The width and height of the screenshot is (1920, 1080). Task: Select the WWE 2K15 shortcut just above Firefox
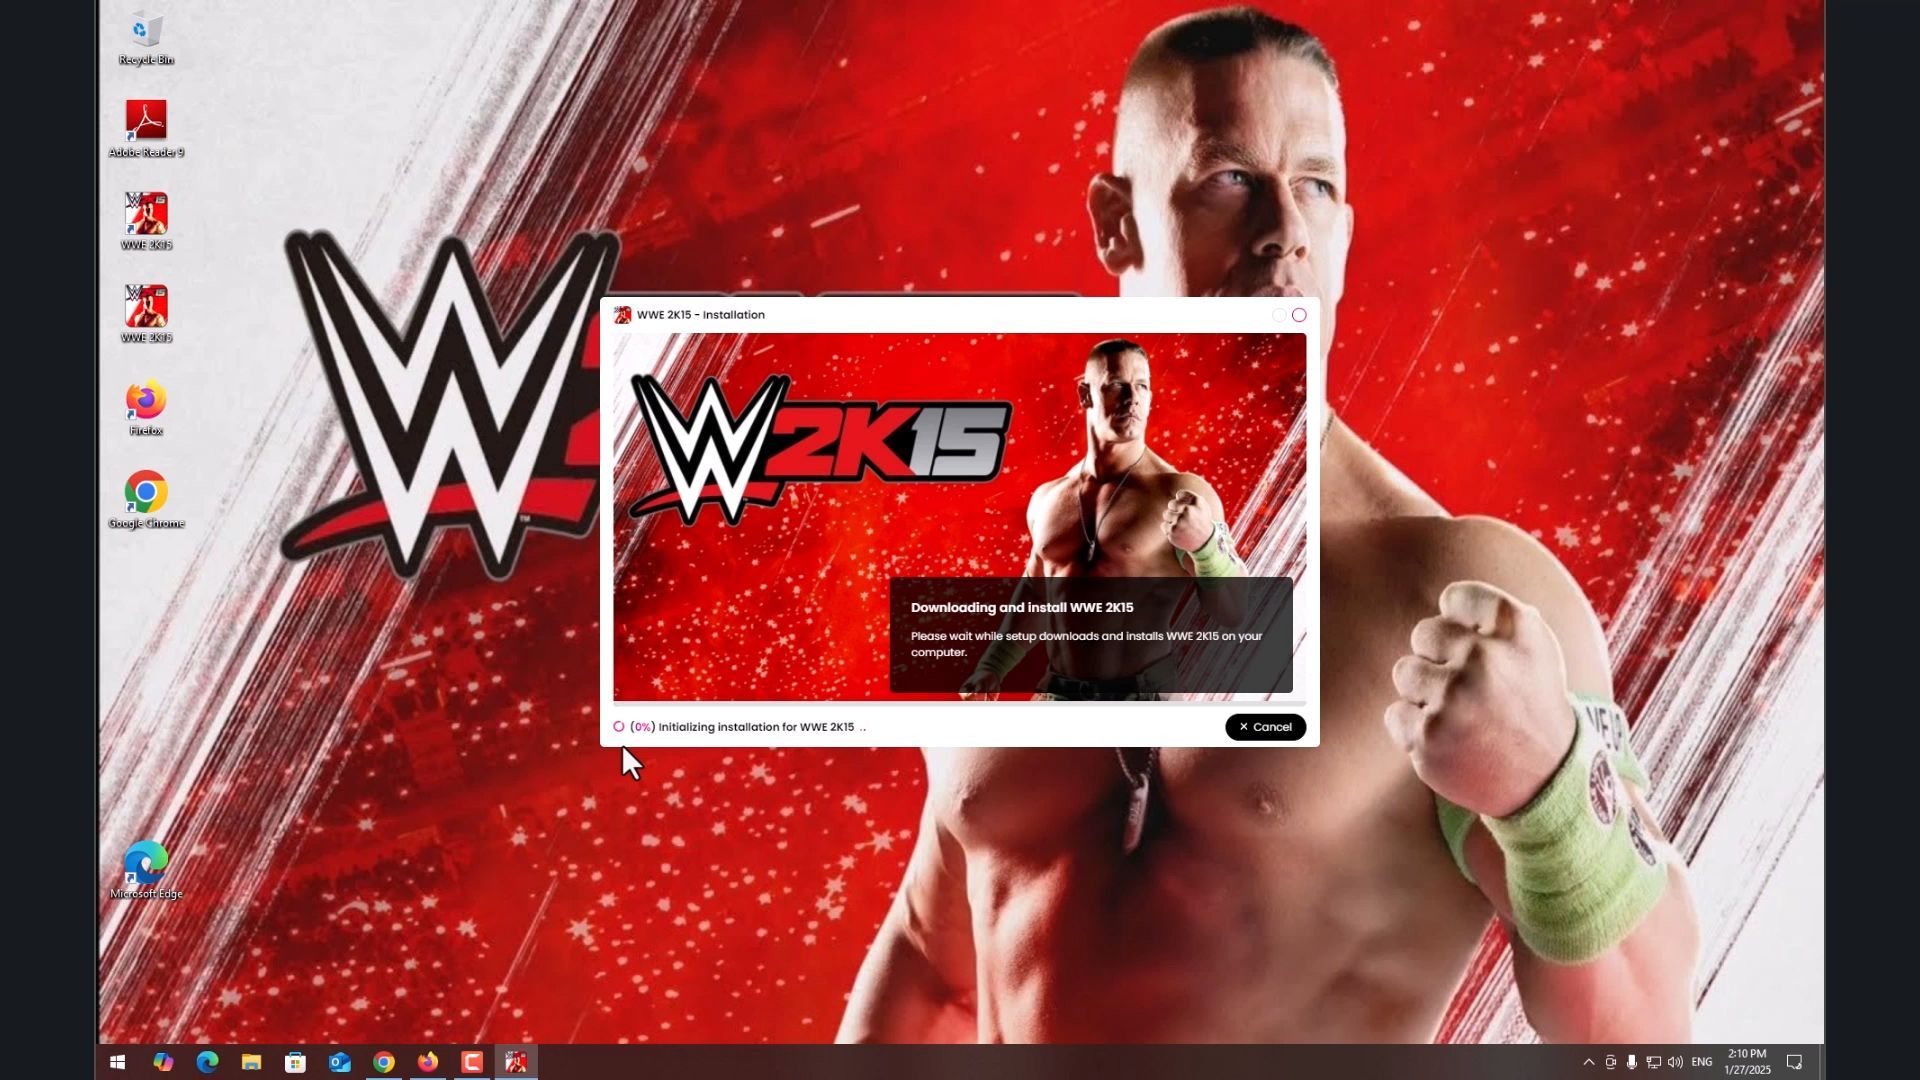[146, 315]
